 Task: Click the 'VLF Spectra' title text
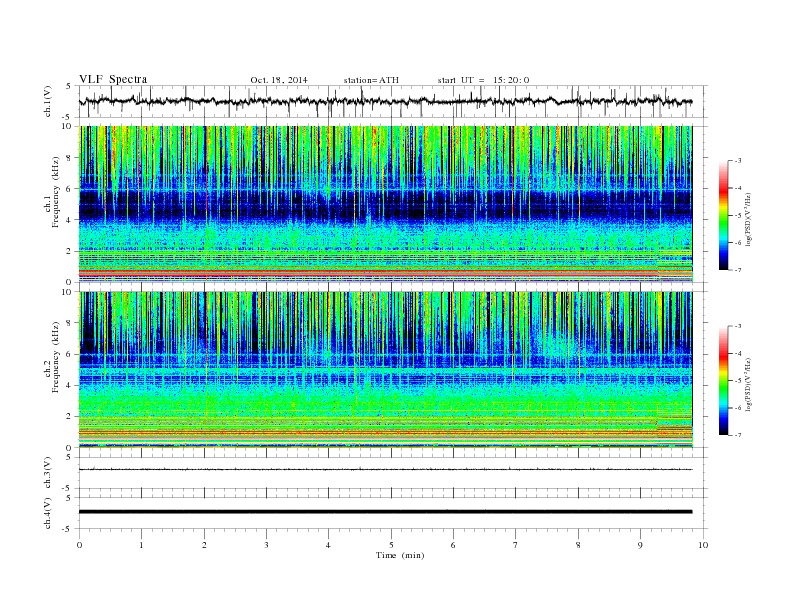(x=113, y=79)
